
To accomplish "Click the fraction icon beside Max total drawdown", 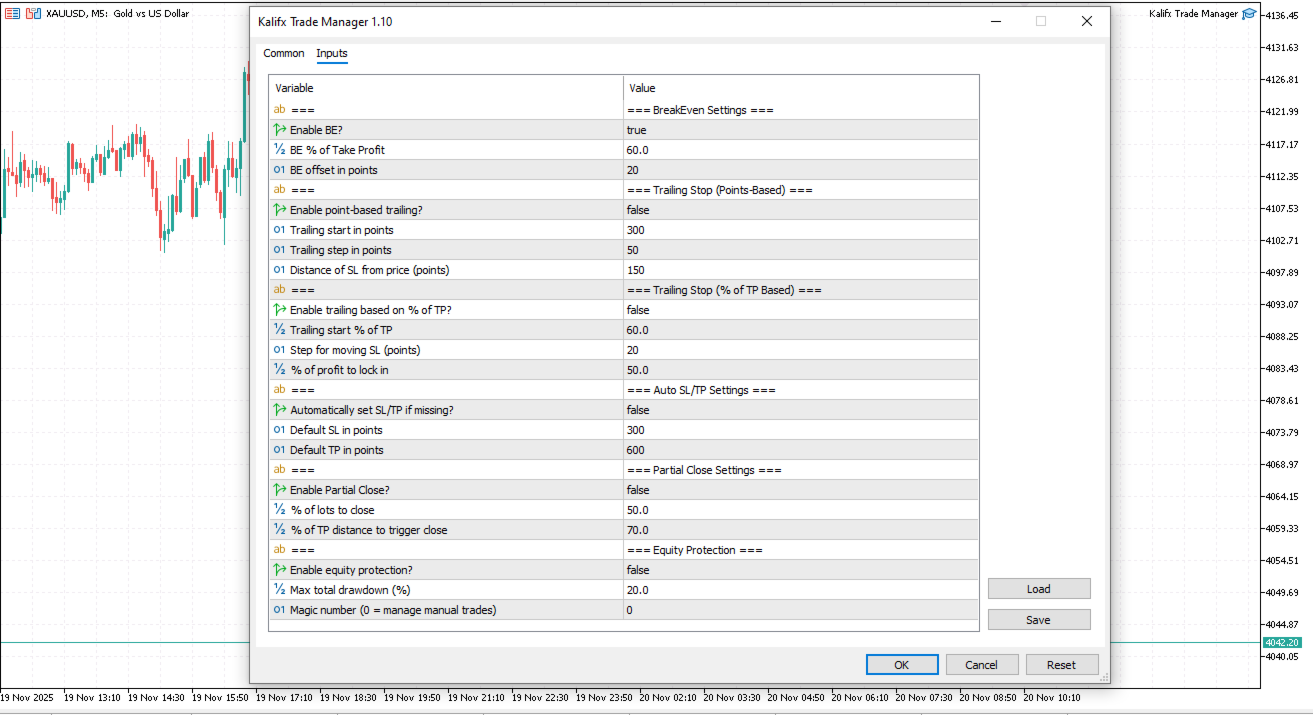I will 280,590.
